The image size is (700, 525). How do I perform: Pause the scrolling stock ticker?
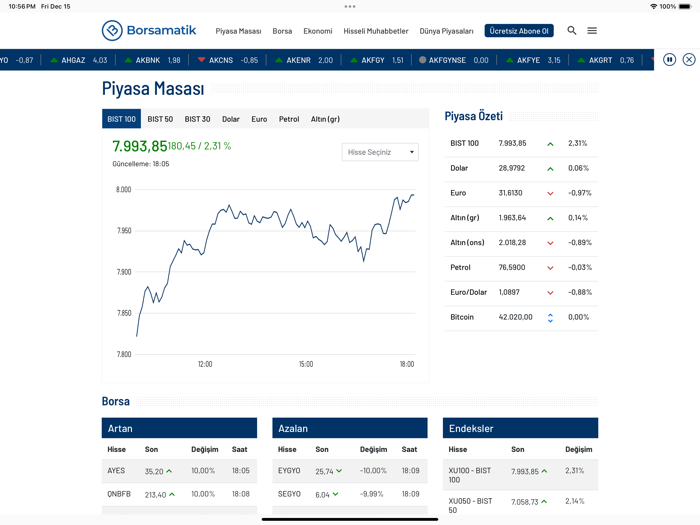click(669, 59)
